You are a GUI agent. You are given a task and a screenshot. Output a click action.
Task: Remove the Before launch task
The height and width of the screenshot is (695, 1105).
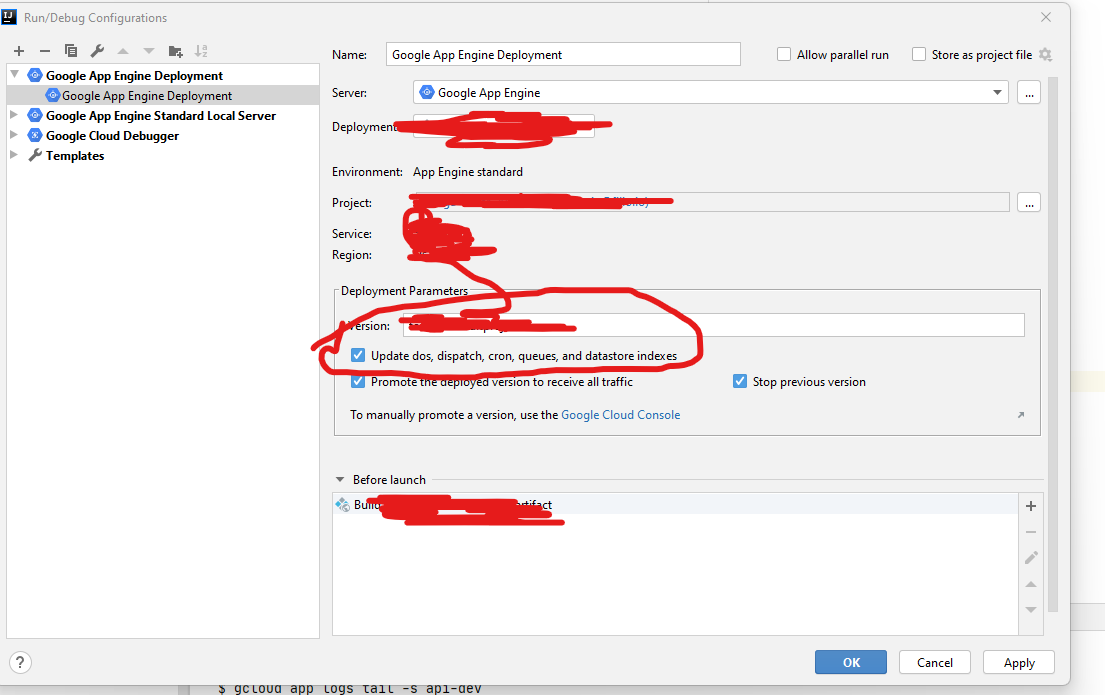pyautogui.click(x=1031, y=532)
